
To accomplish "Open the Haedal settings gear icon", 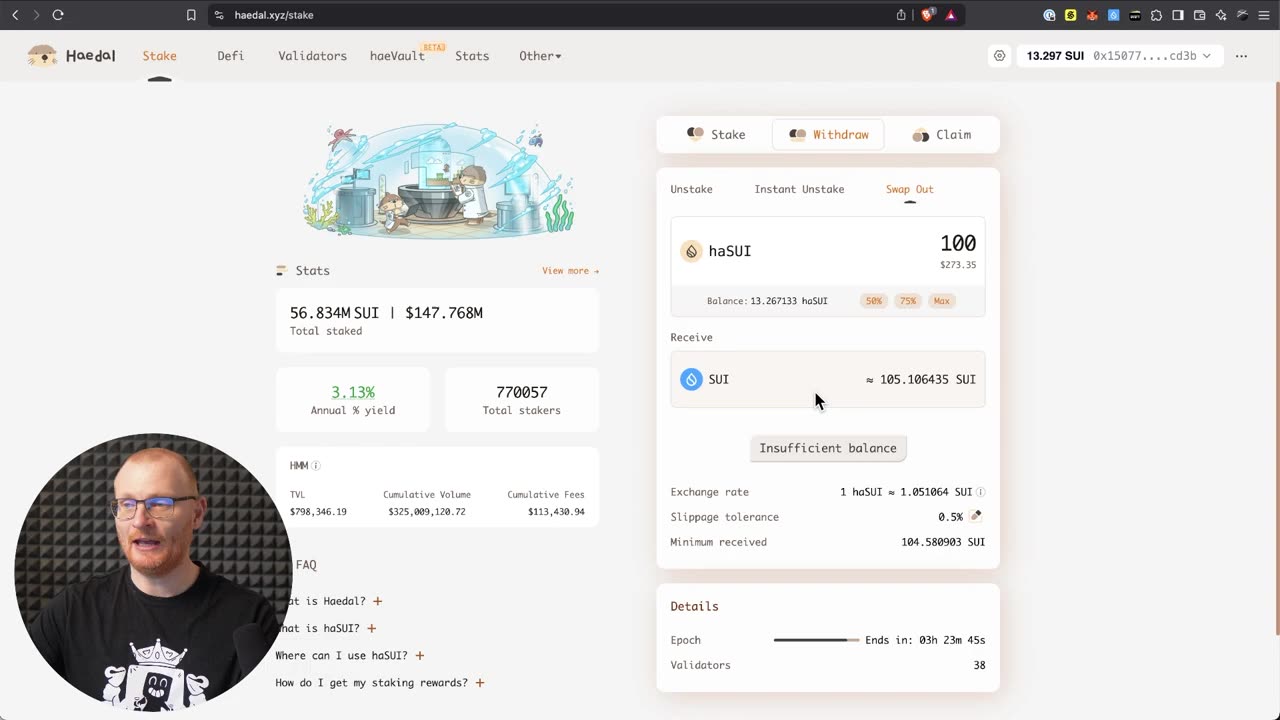I will [999, 56].
